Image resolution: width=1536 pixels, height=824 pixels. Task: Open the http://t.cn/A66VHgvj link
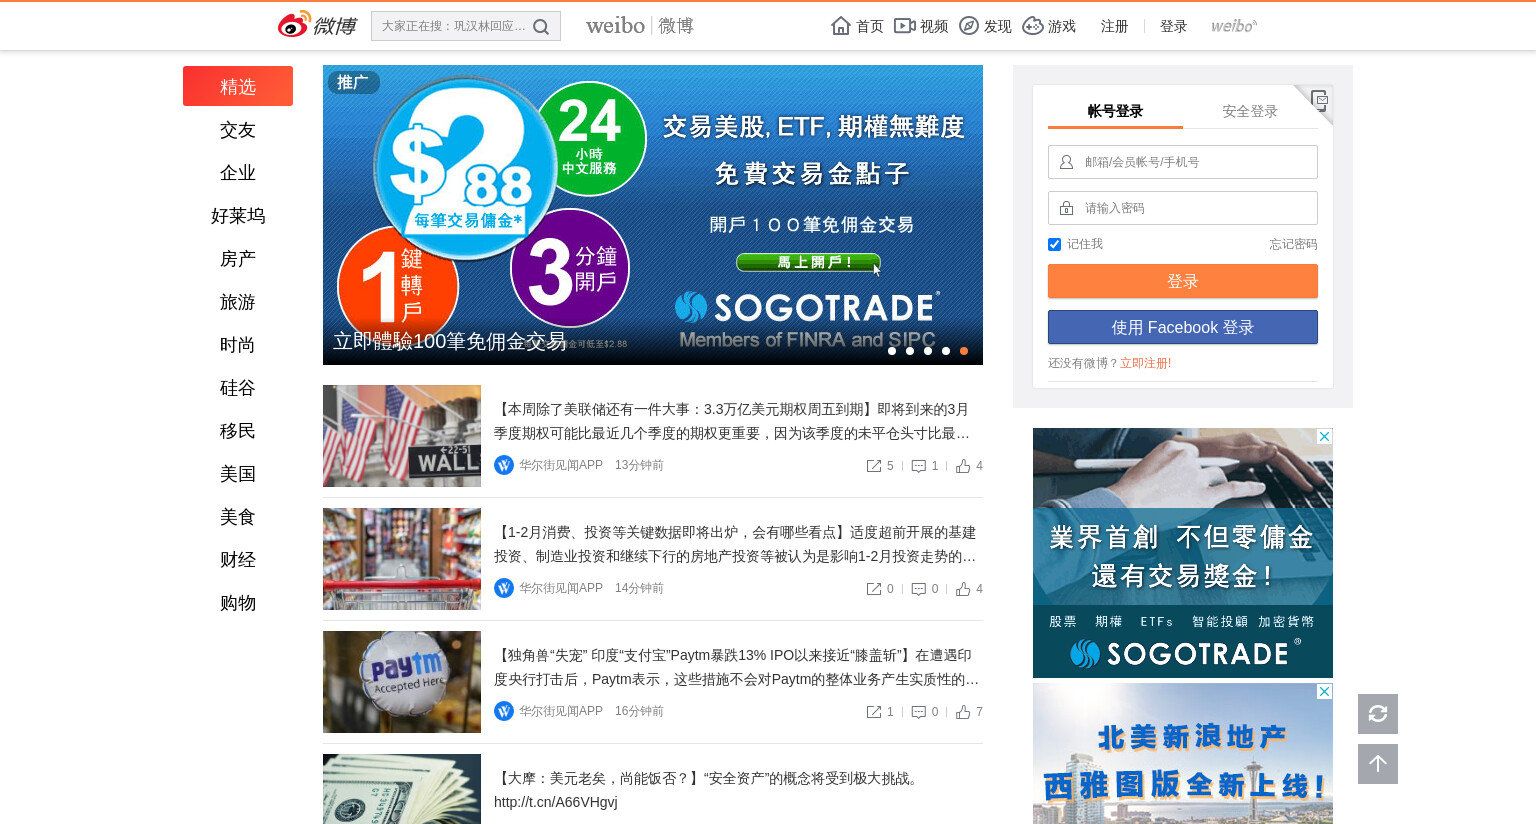(x=556, y=802)
